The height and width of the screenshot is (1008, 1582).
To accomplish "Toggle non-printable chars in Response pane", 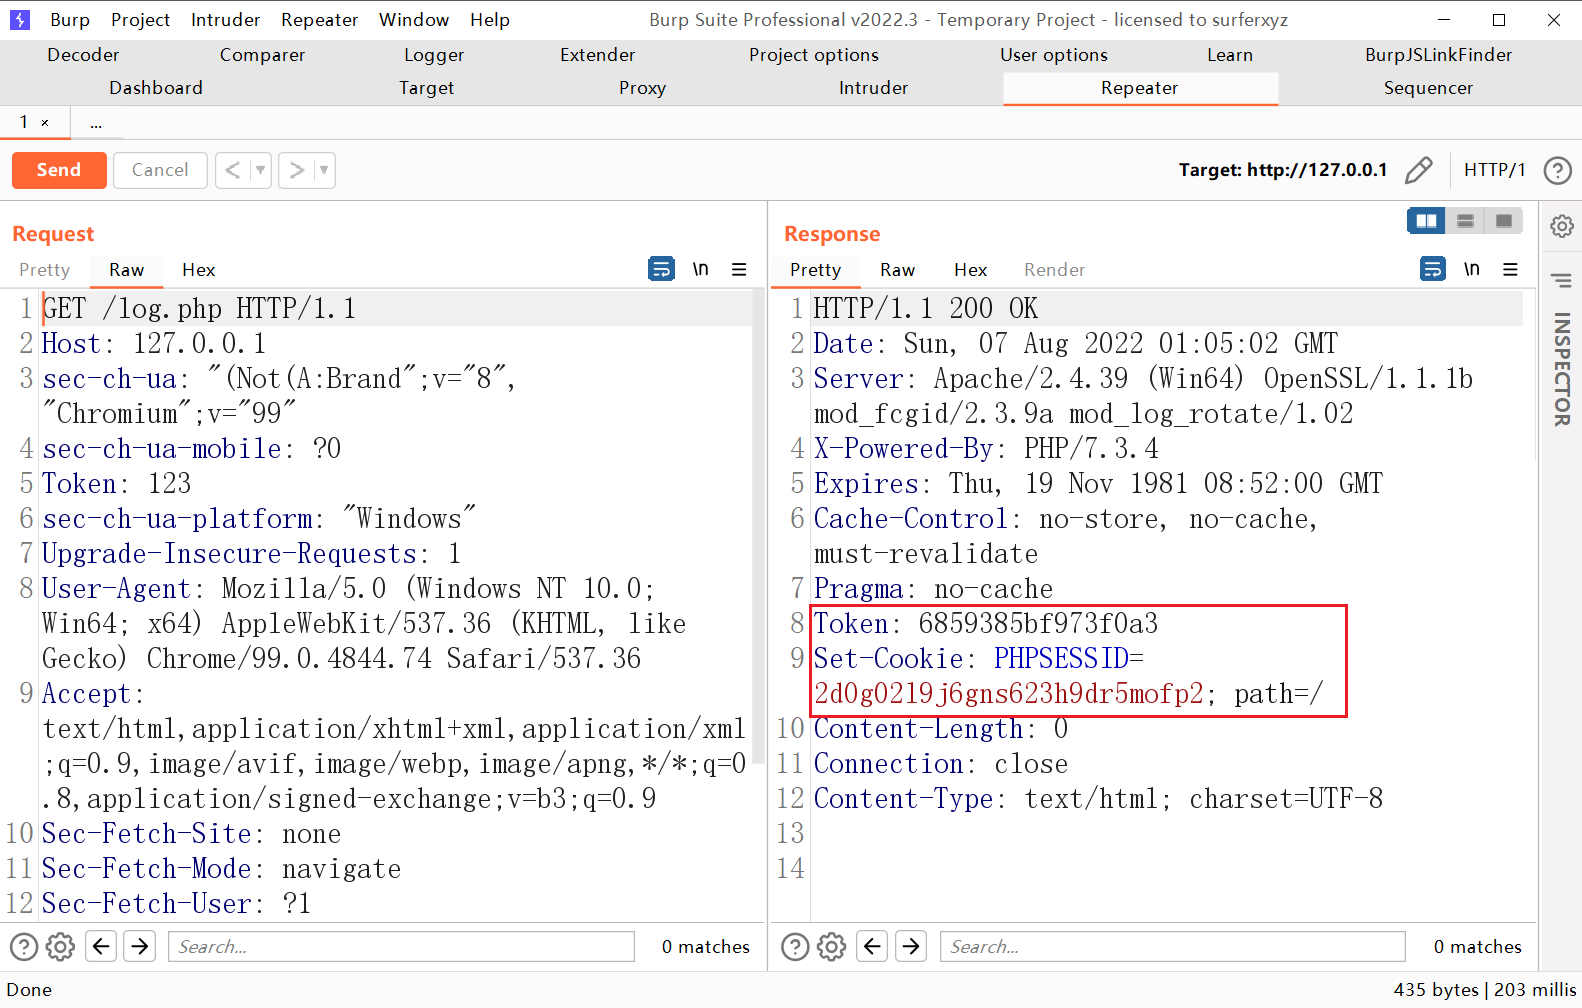I will coord(1472,269).
